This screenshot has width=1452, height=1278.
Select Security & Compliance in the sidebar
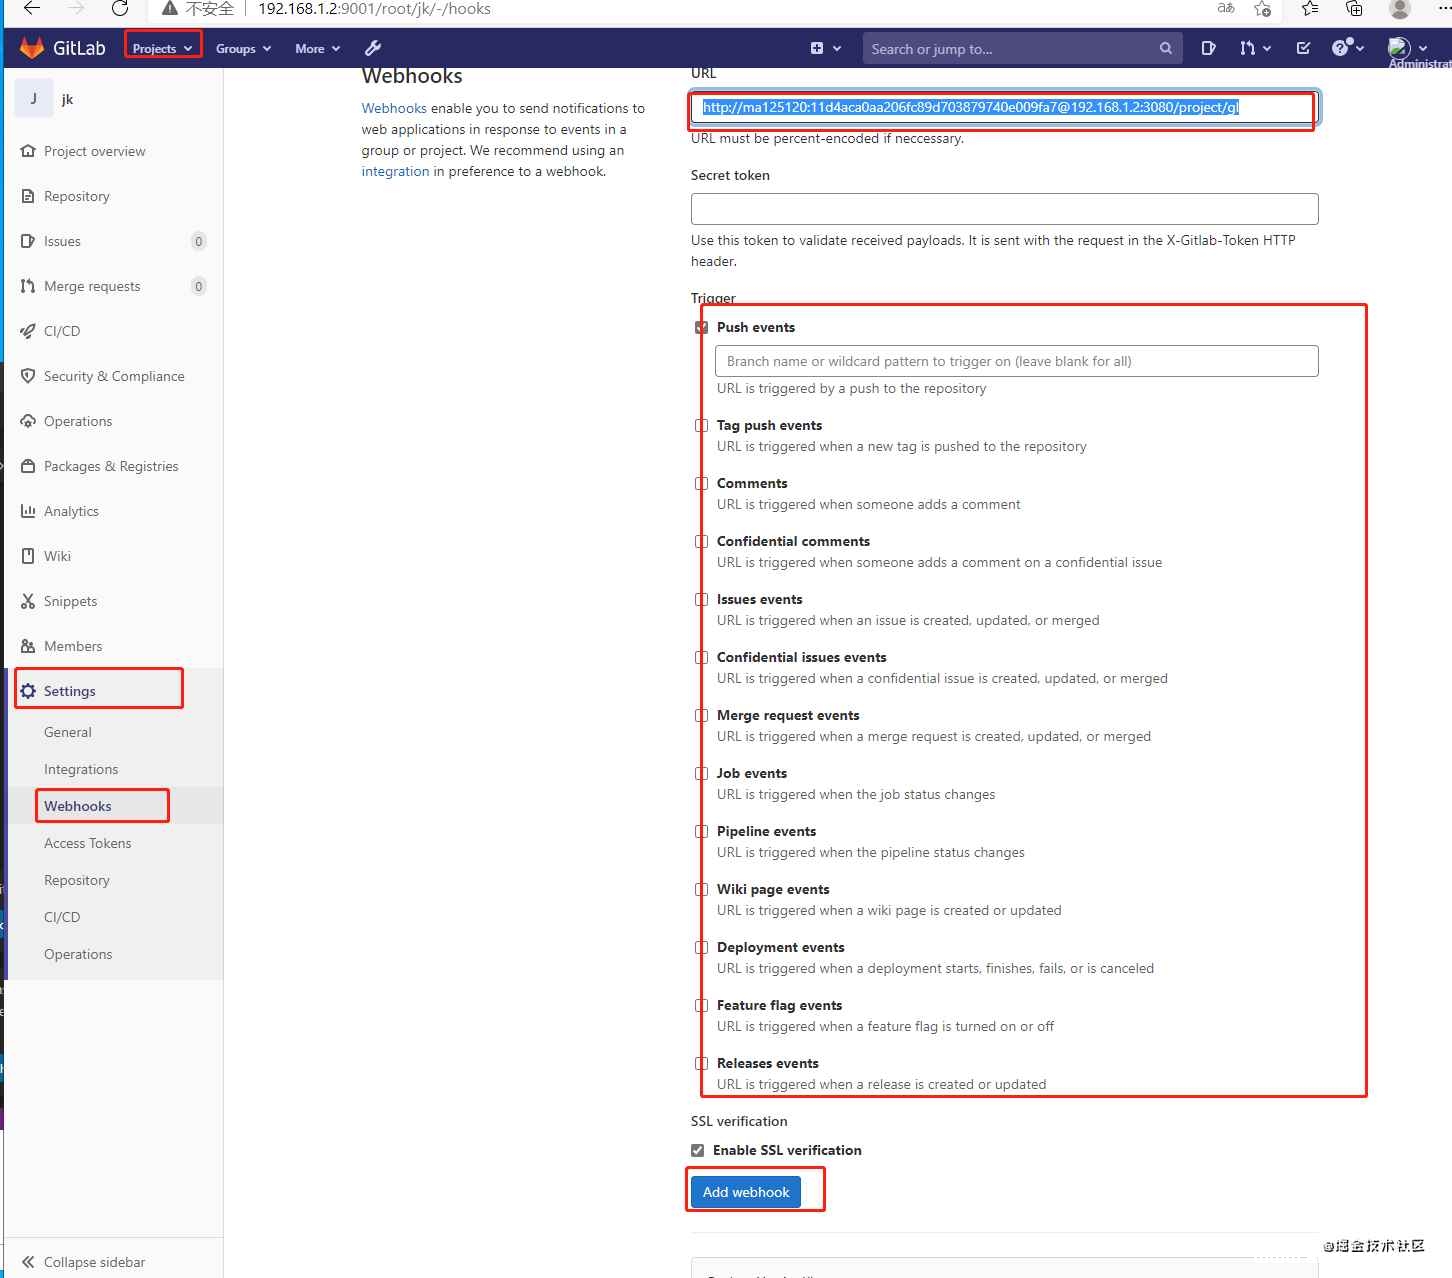113,376
